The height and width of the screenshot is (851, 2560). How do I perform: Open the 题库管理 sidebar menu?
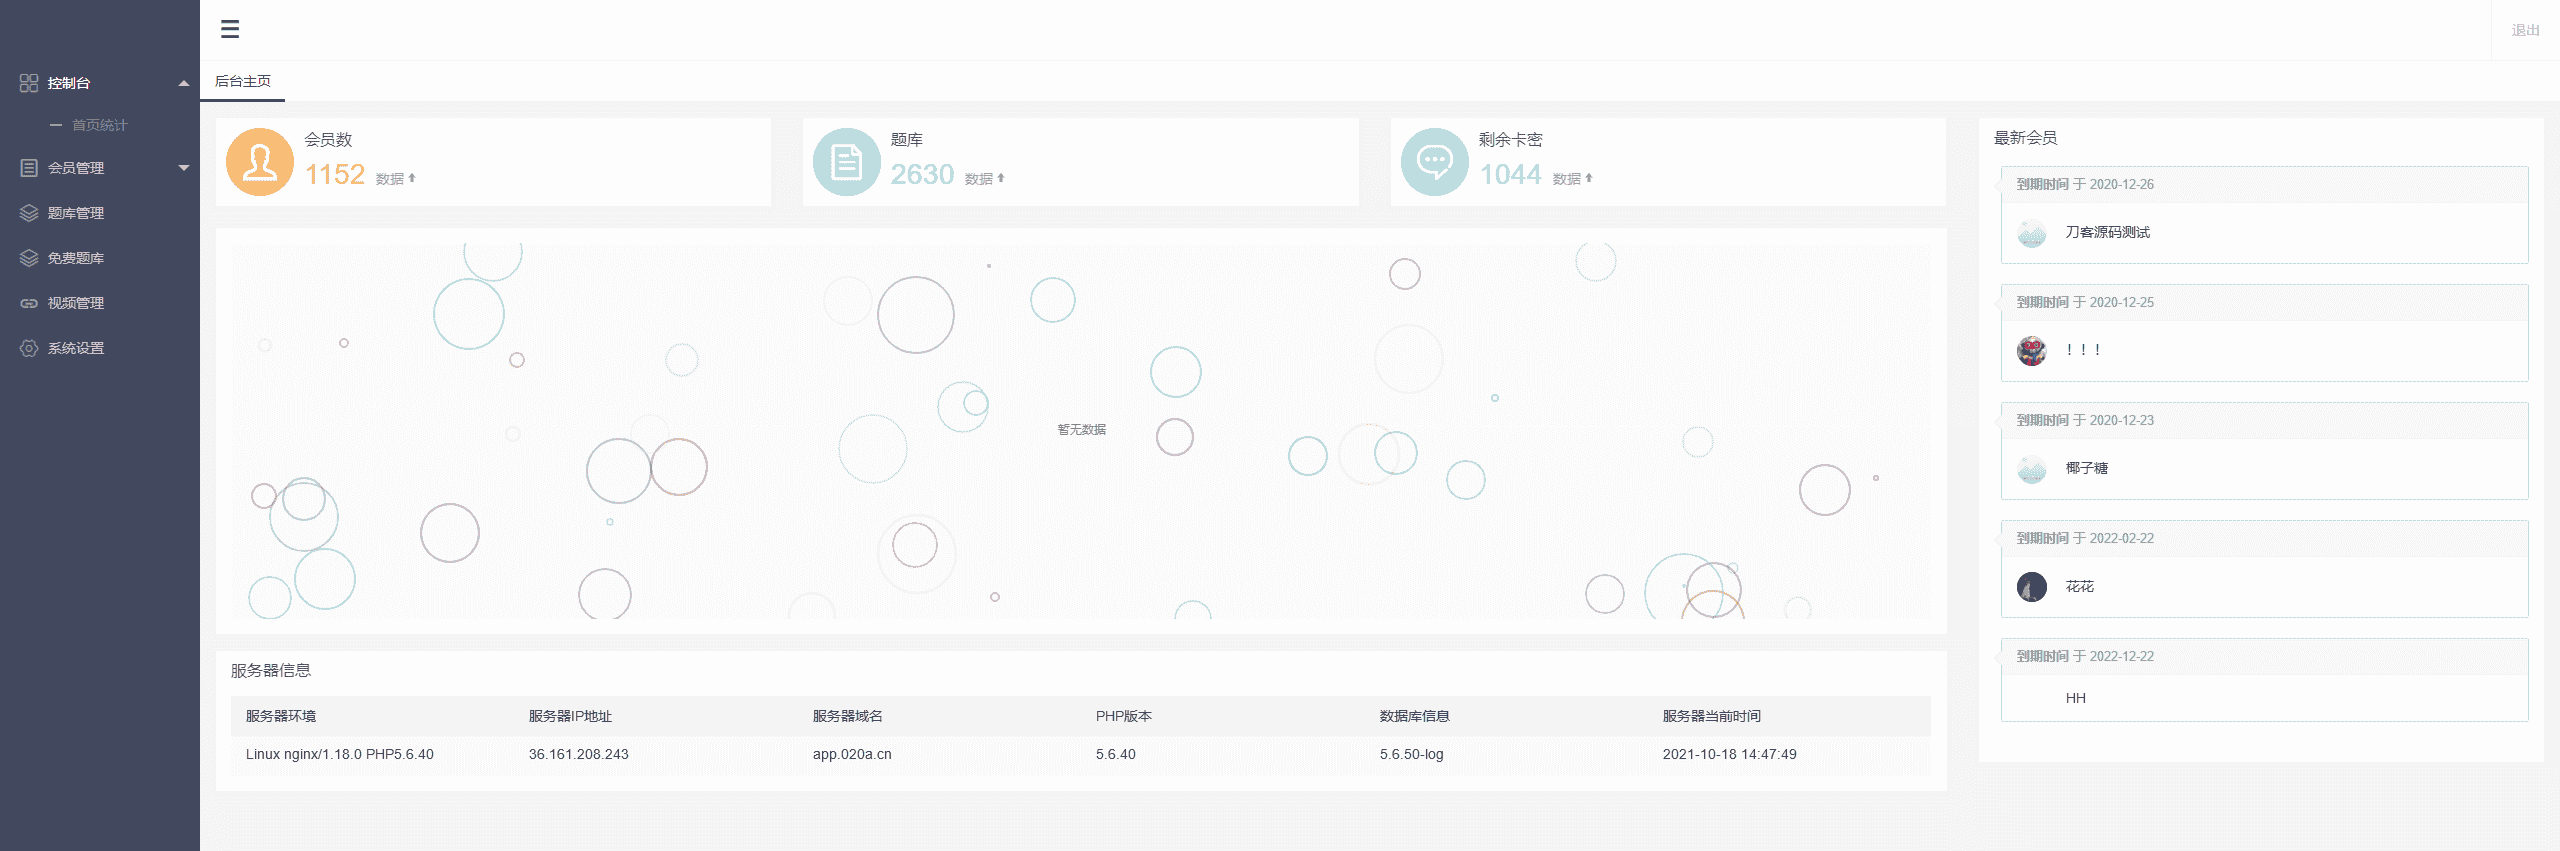(x=76, y=213)
